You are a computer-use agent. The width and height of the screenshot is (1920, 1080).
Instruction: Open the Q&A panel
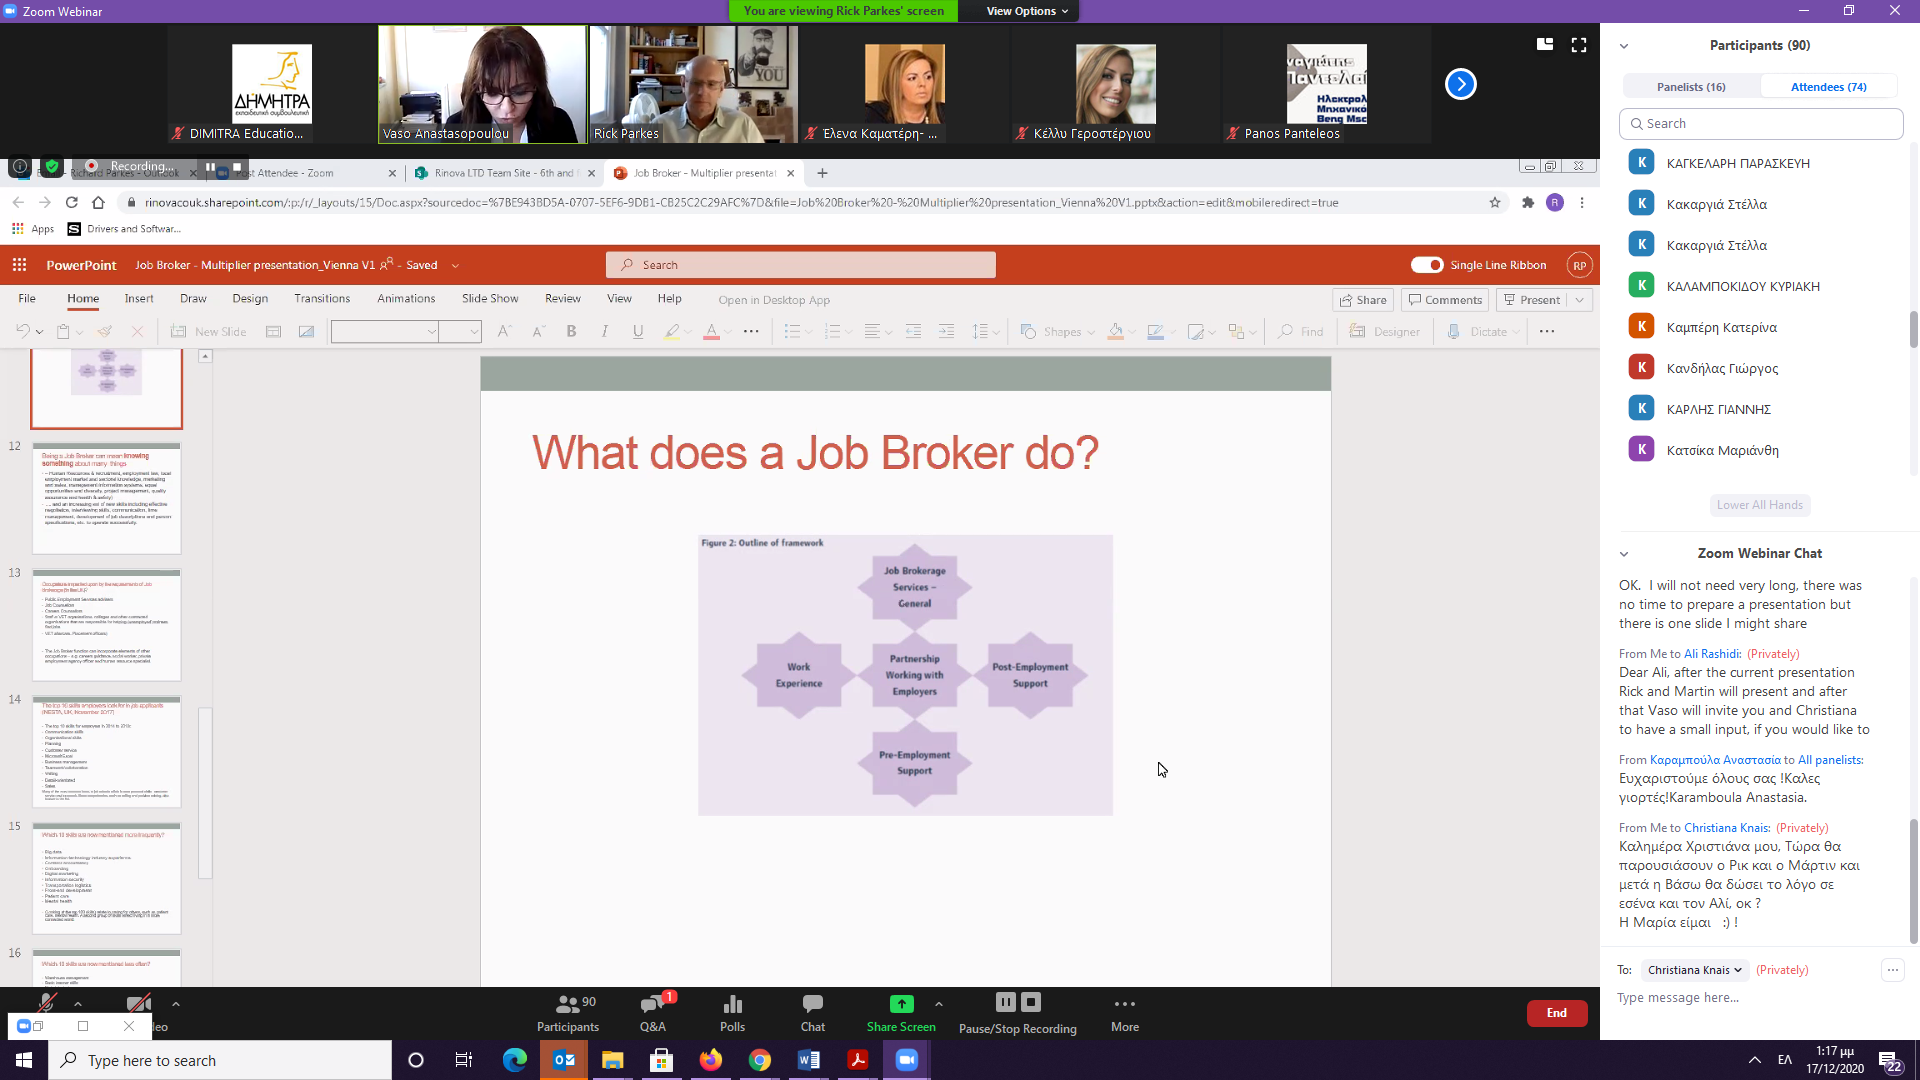tap(653, 1012)
